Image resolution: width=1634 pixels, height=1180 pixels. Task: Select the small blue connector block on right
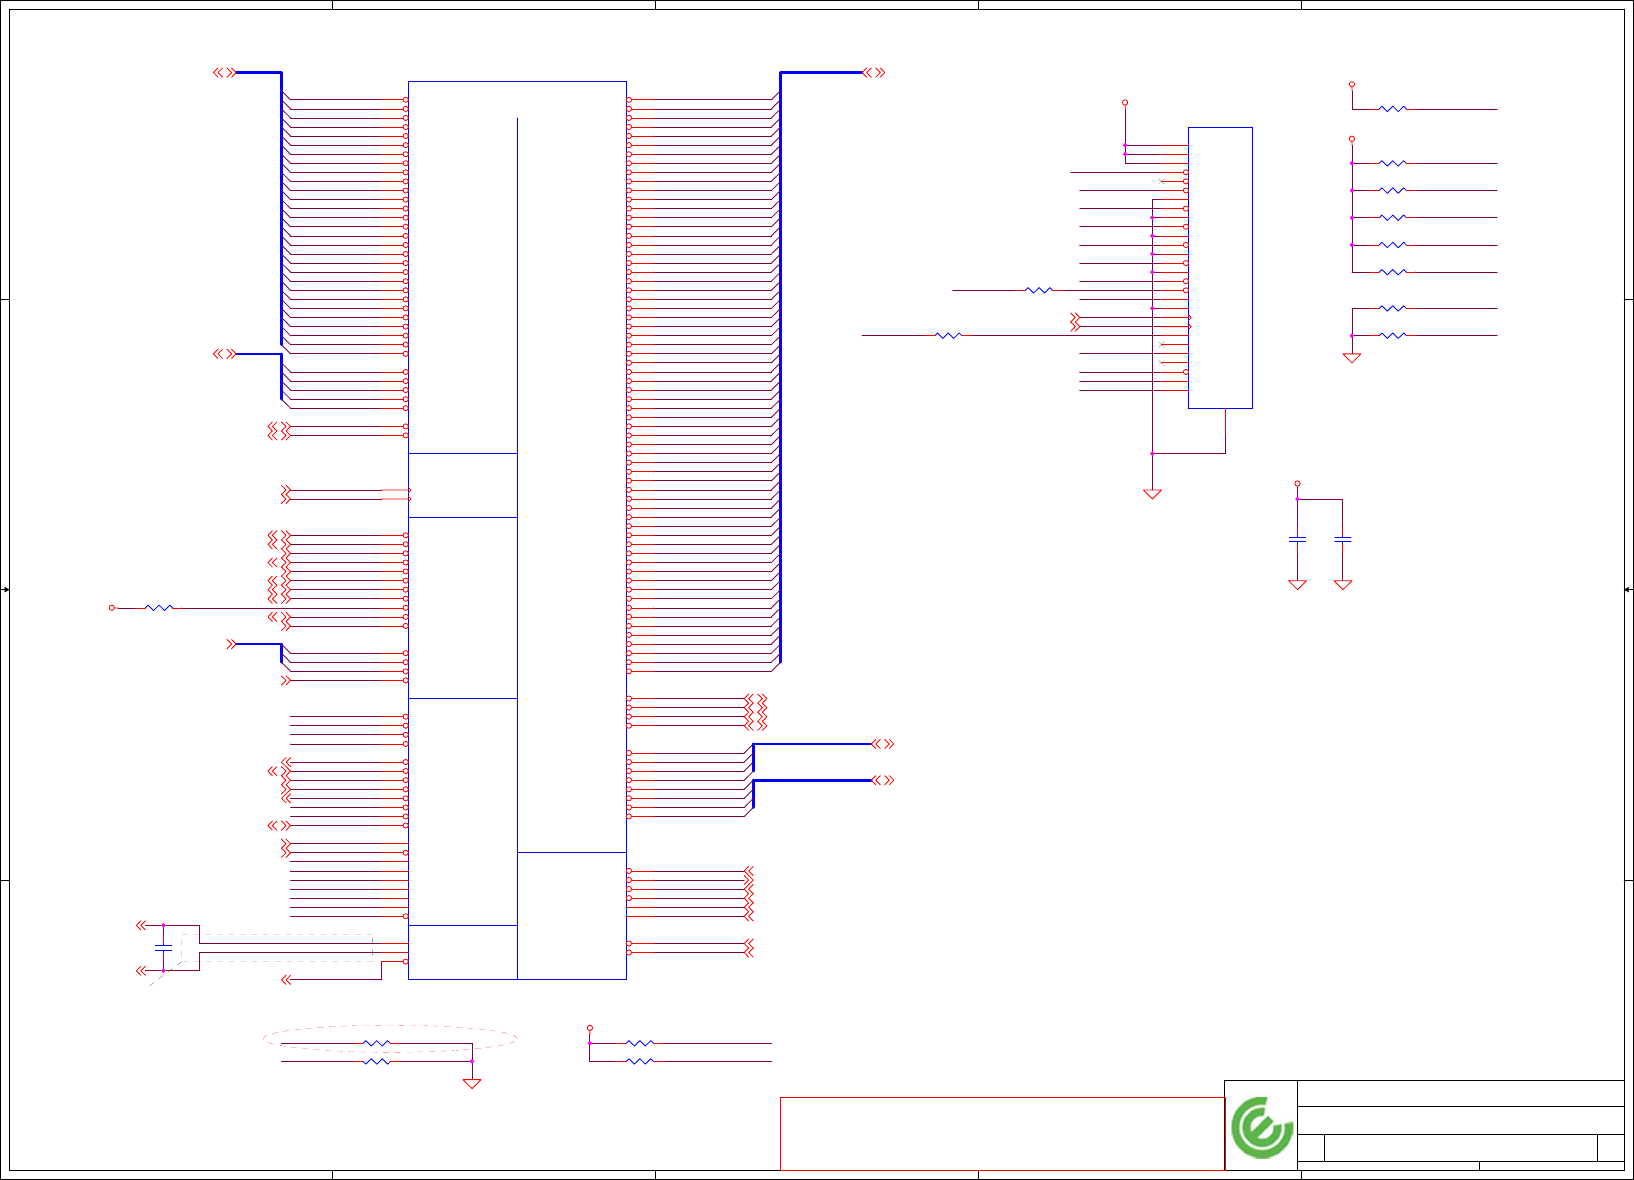coord(1220,268)
